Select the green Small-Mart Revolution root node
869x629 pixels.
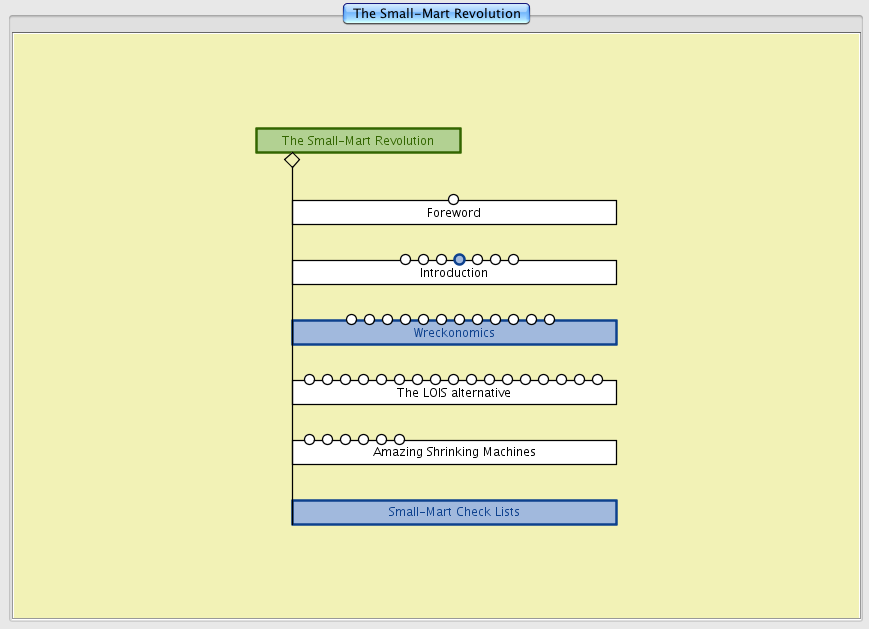pyautogui.click(x=358, y=141)
